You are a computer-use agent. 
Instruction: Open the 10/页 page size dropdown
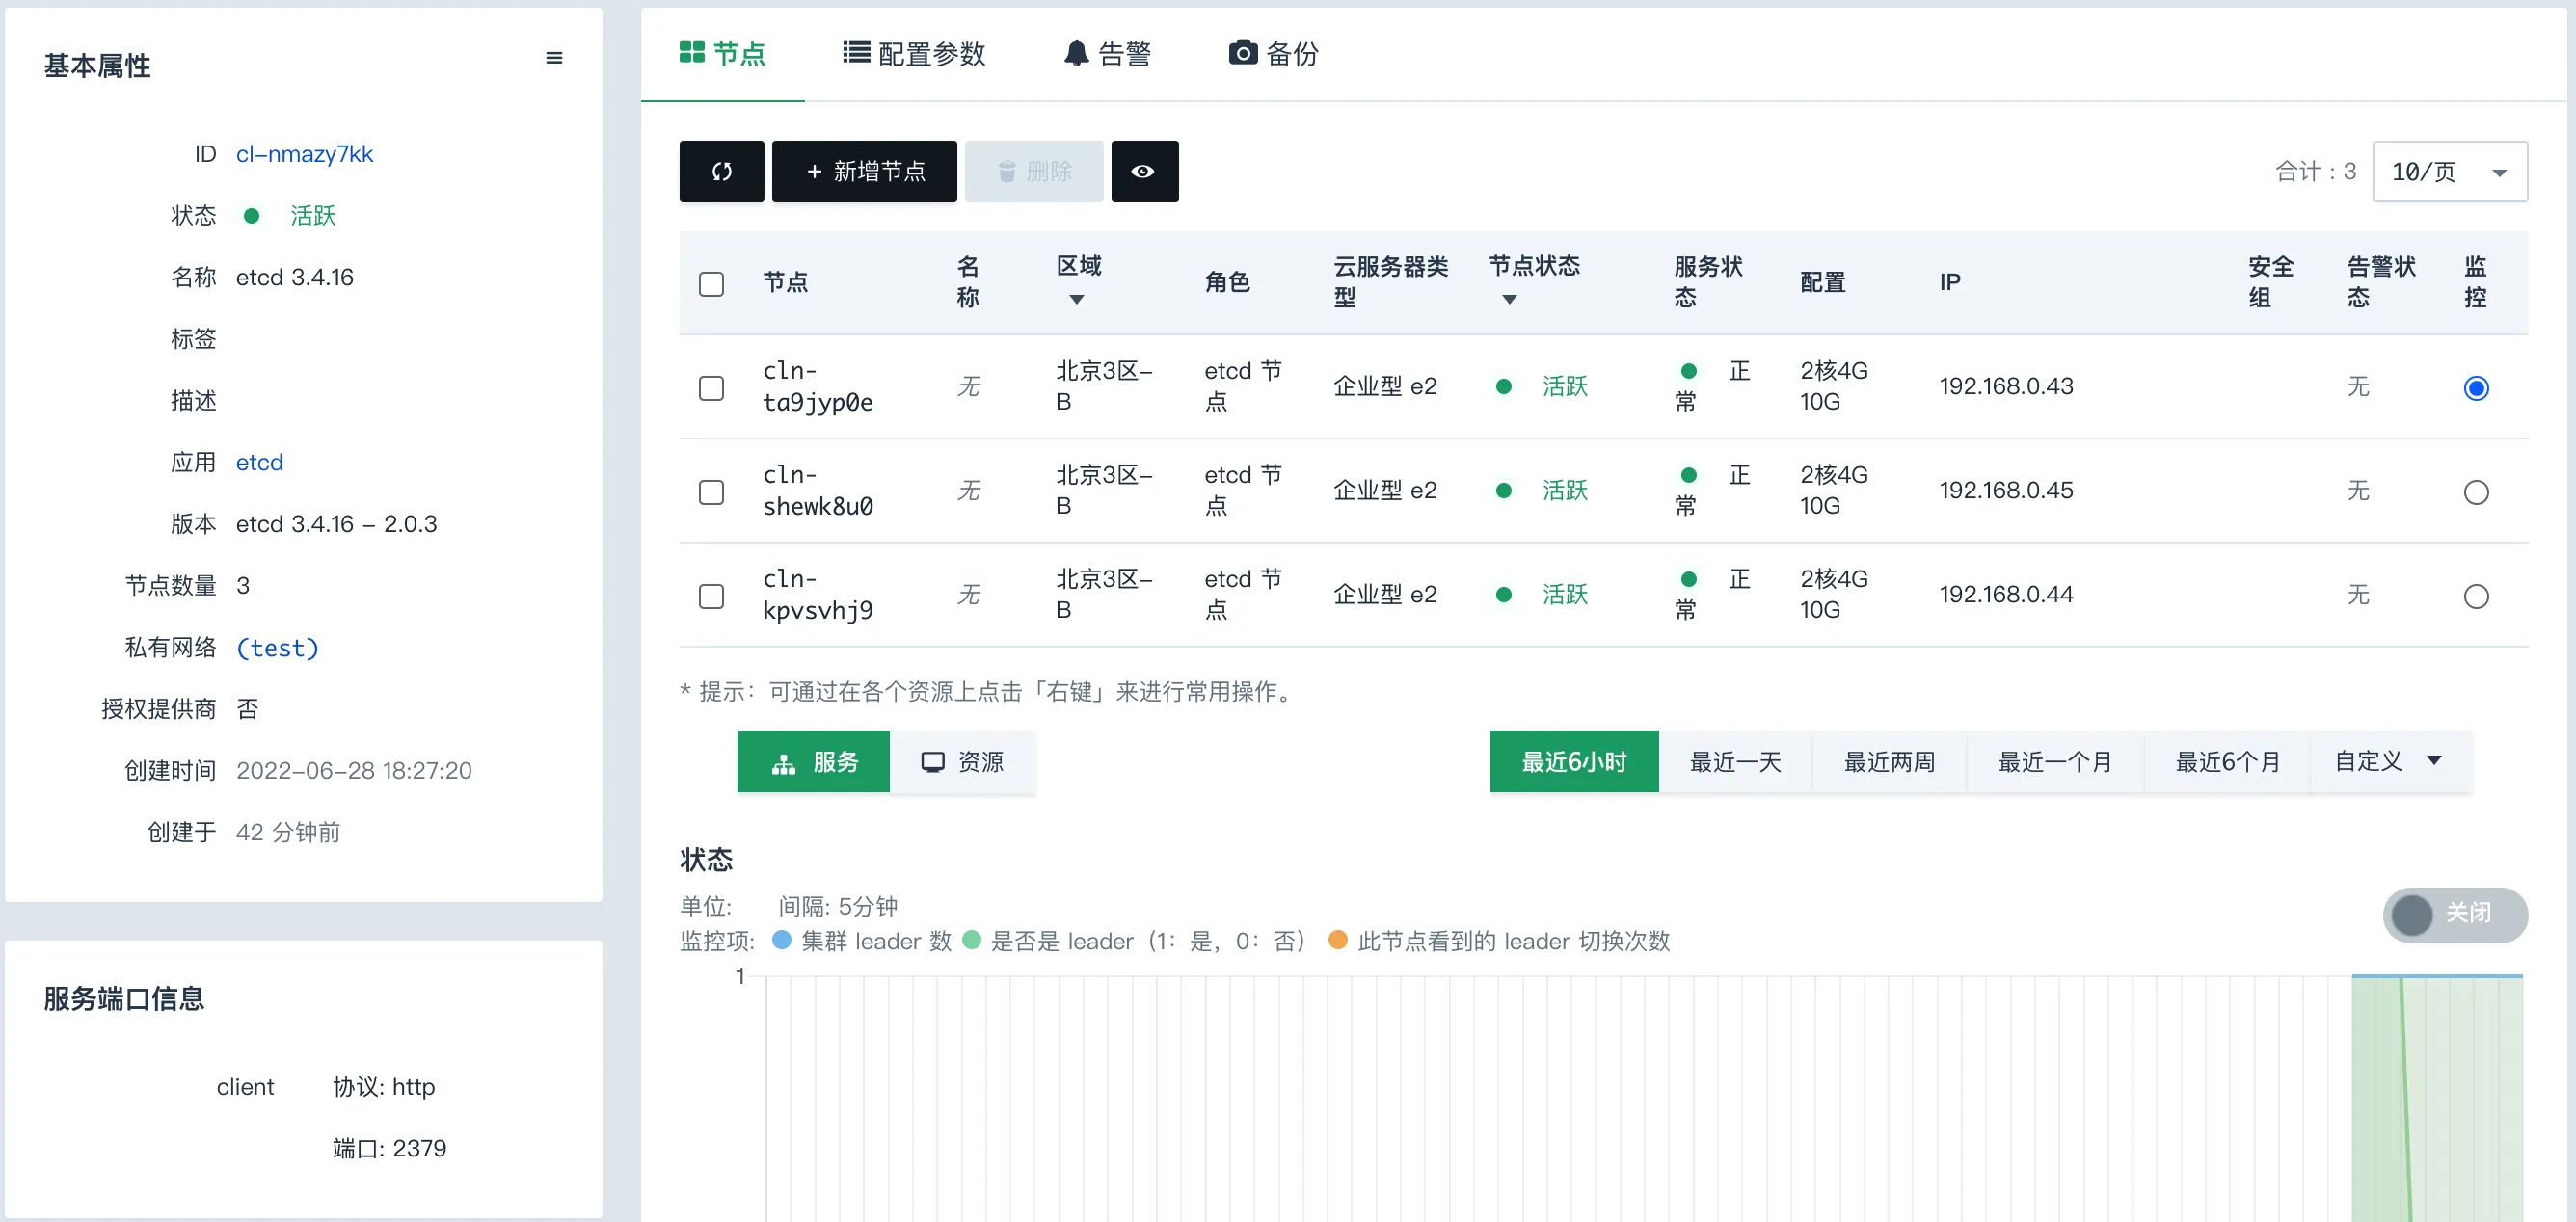(2449, 172)
